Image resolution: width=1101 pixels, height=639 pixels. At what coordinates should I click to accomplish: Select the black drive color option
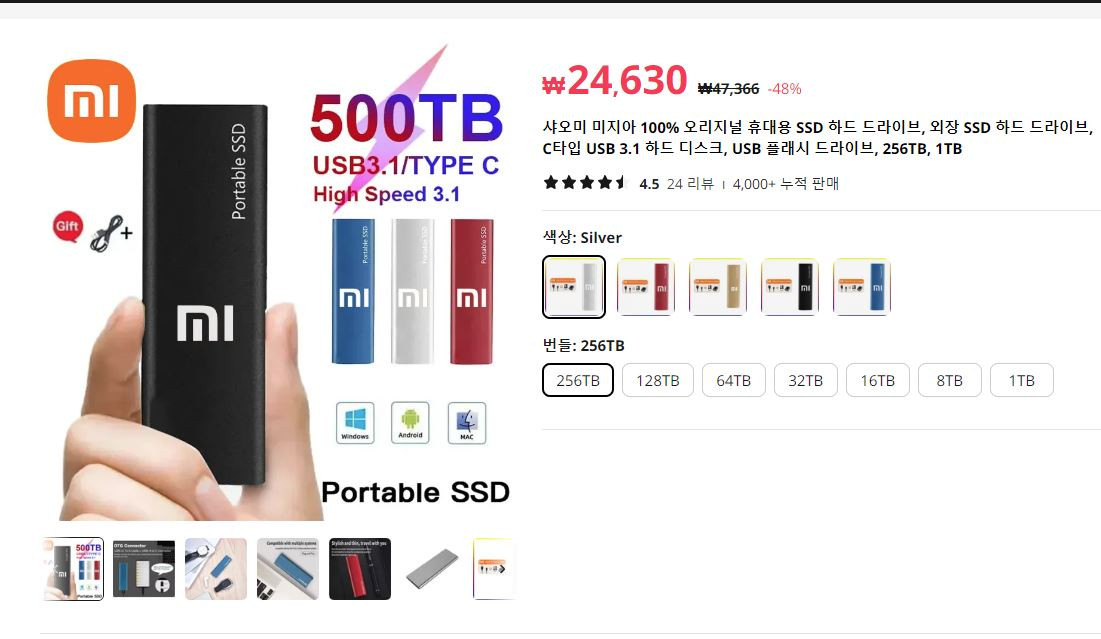[x=789, y=286]
